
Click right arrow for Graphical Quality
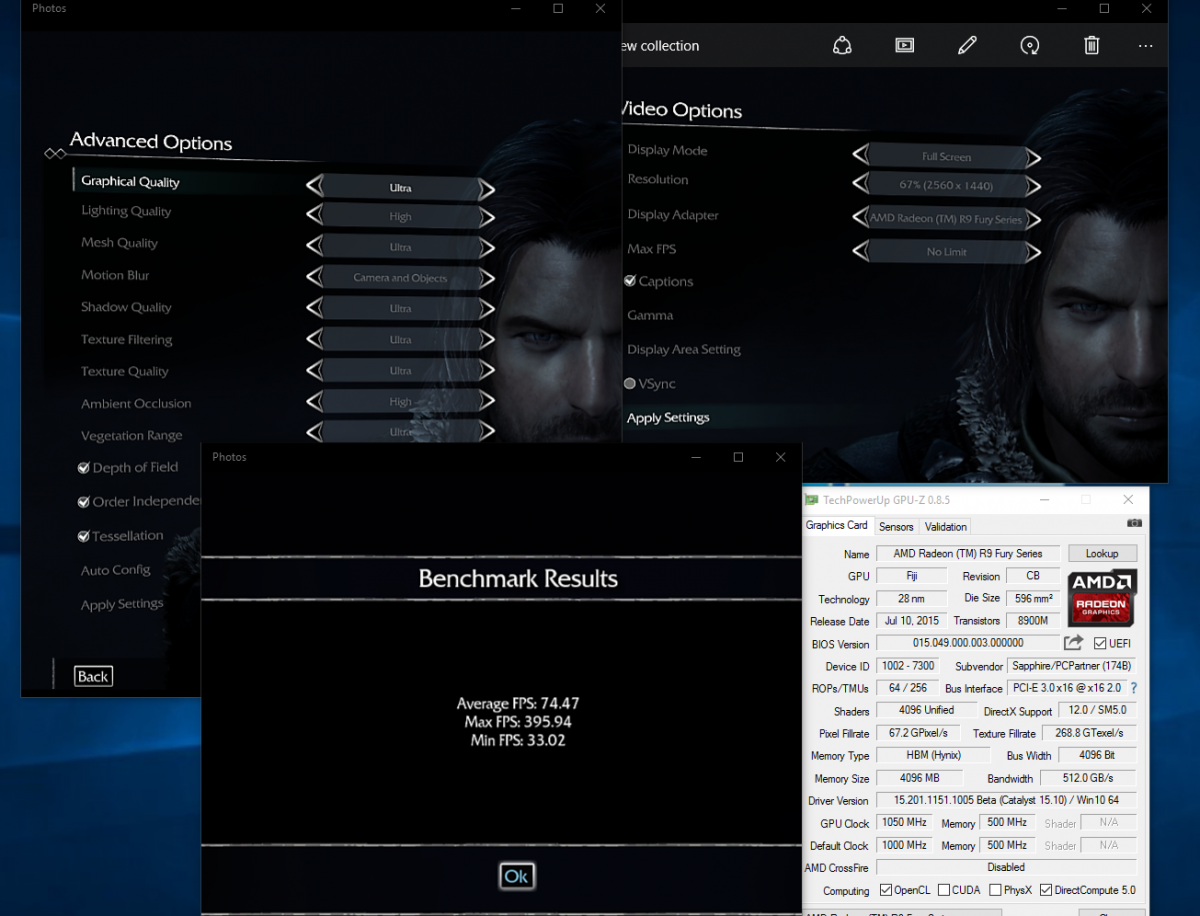[487, 189]
